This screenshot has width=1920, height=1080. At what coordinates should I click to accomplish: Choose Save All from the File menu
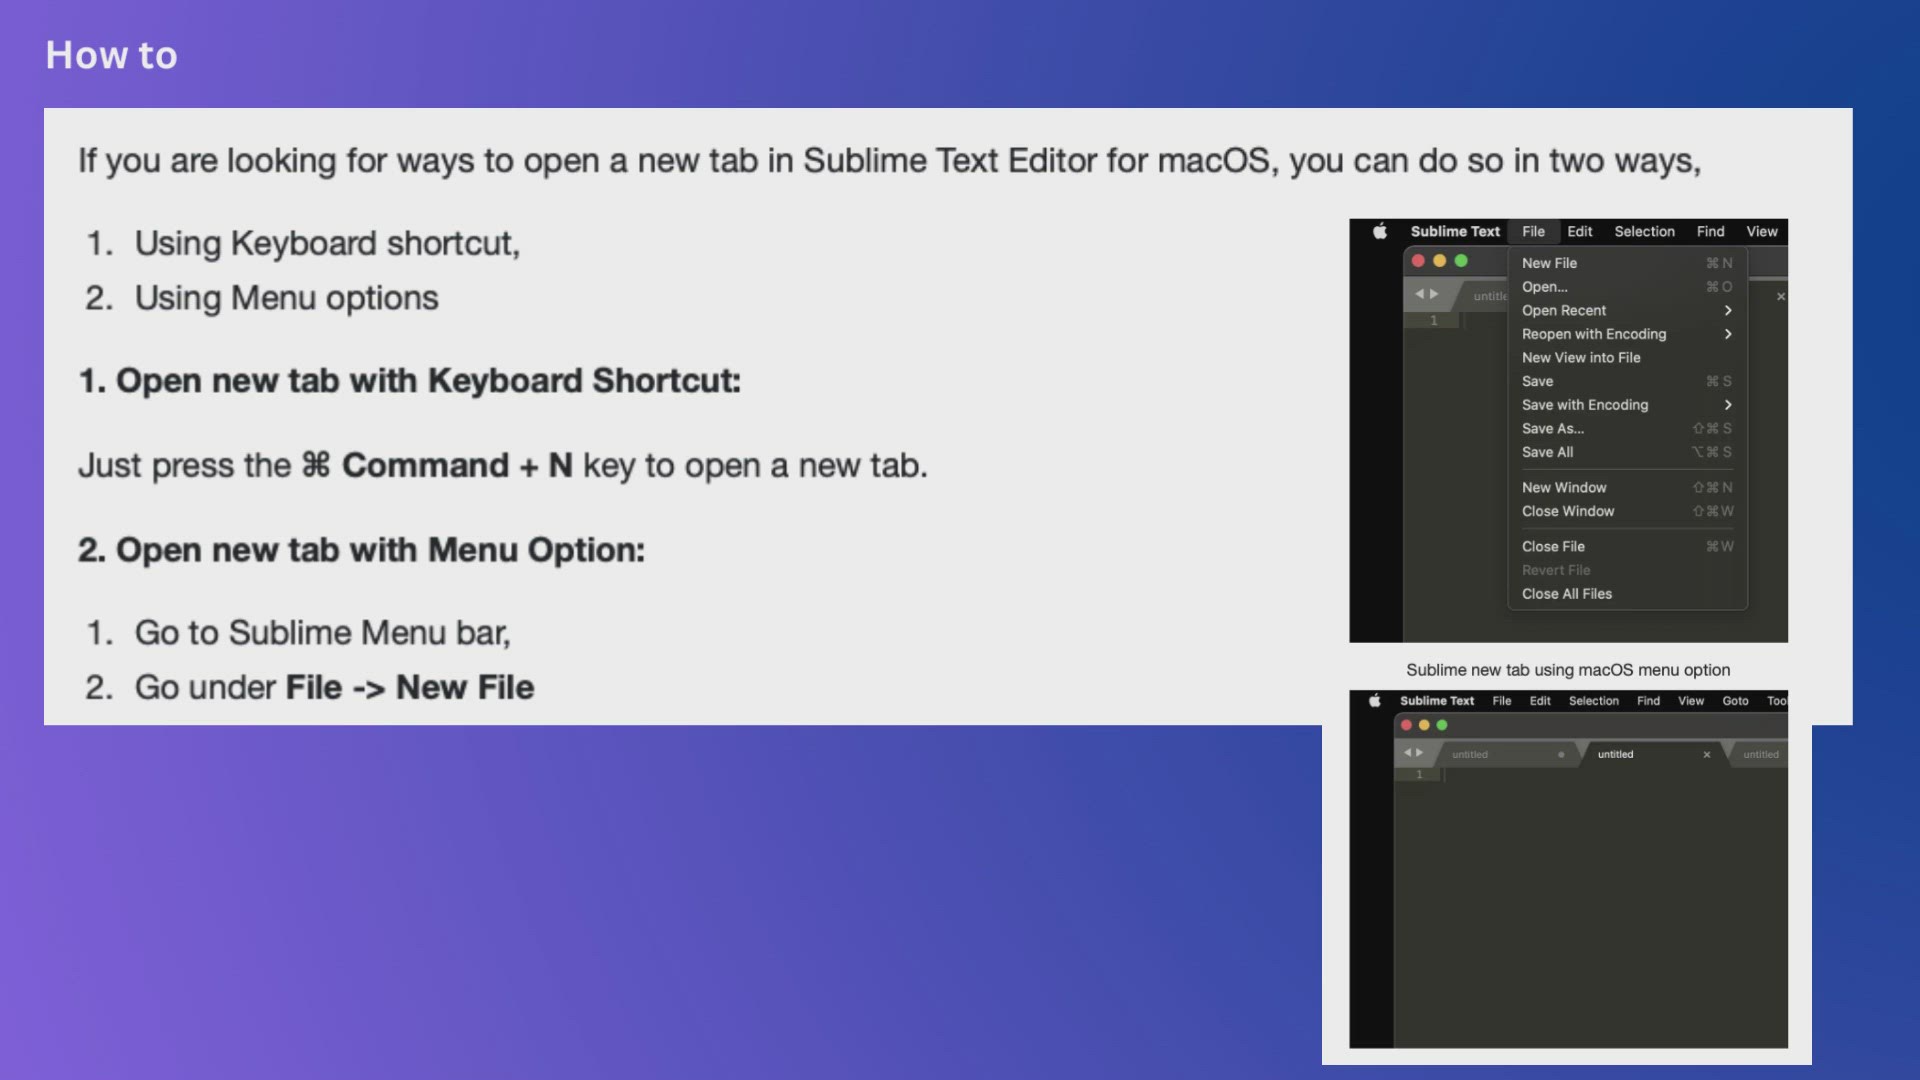[1627, 452]
